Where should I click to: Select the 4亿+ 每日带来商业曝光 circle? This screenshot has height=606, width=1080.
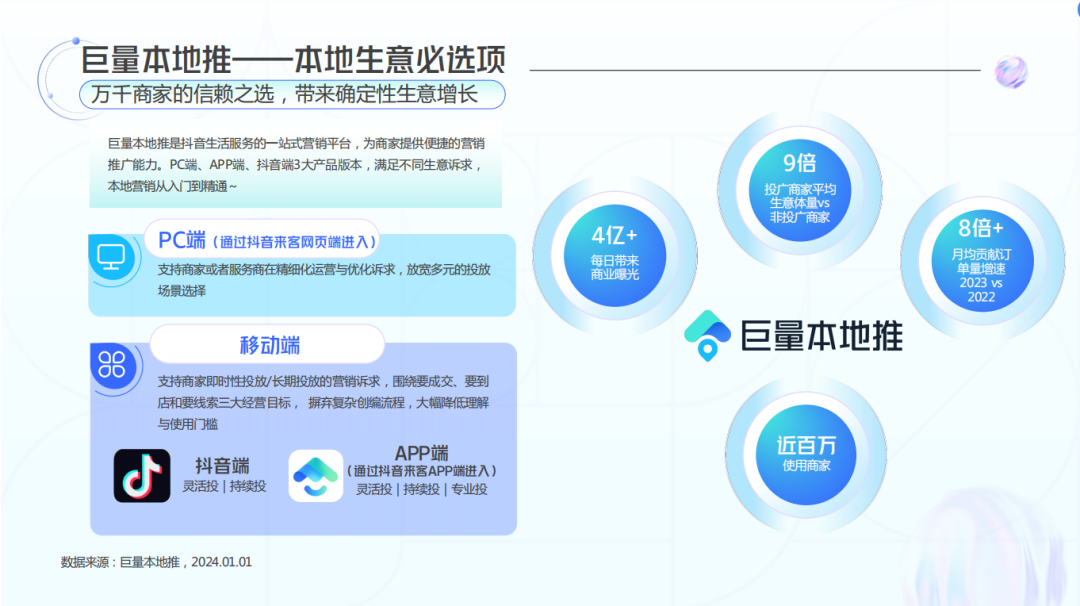[x=614, y=255]
